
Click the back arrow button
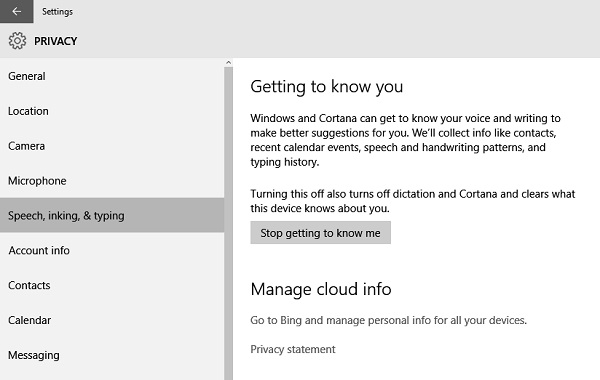pyautogui.click(x=16, y=11)
